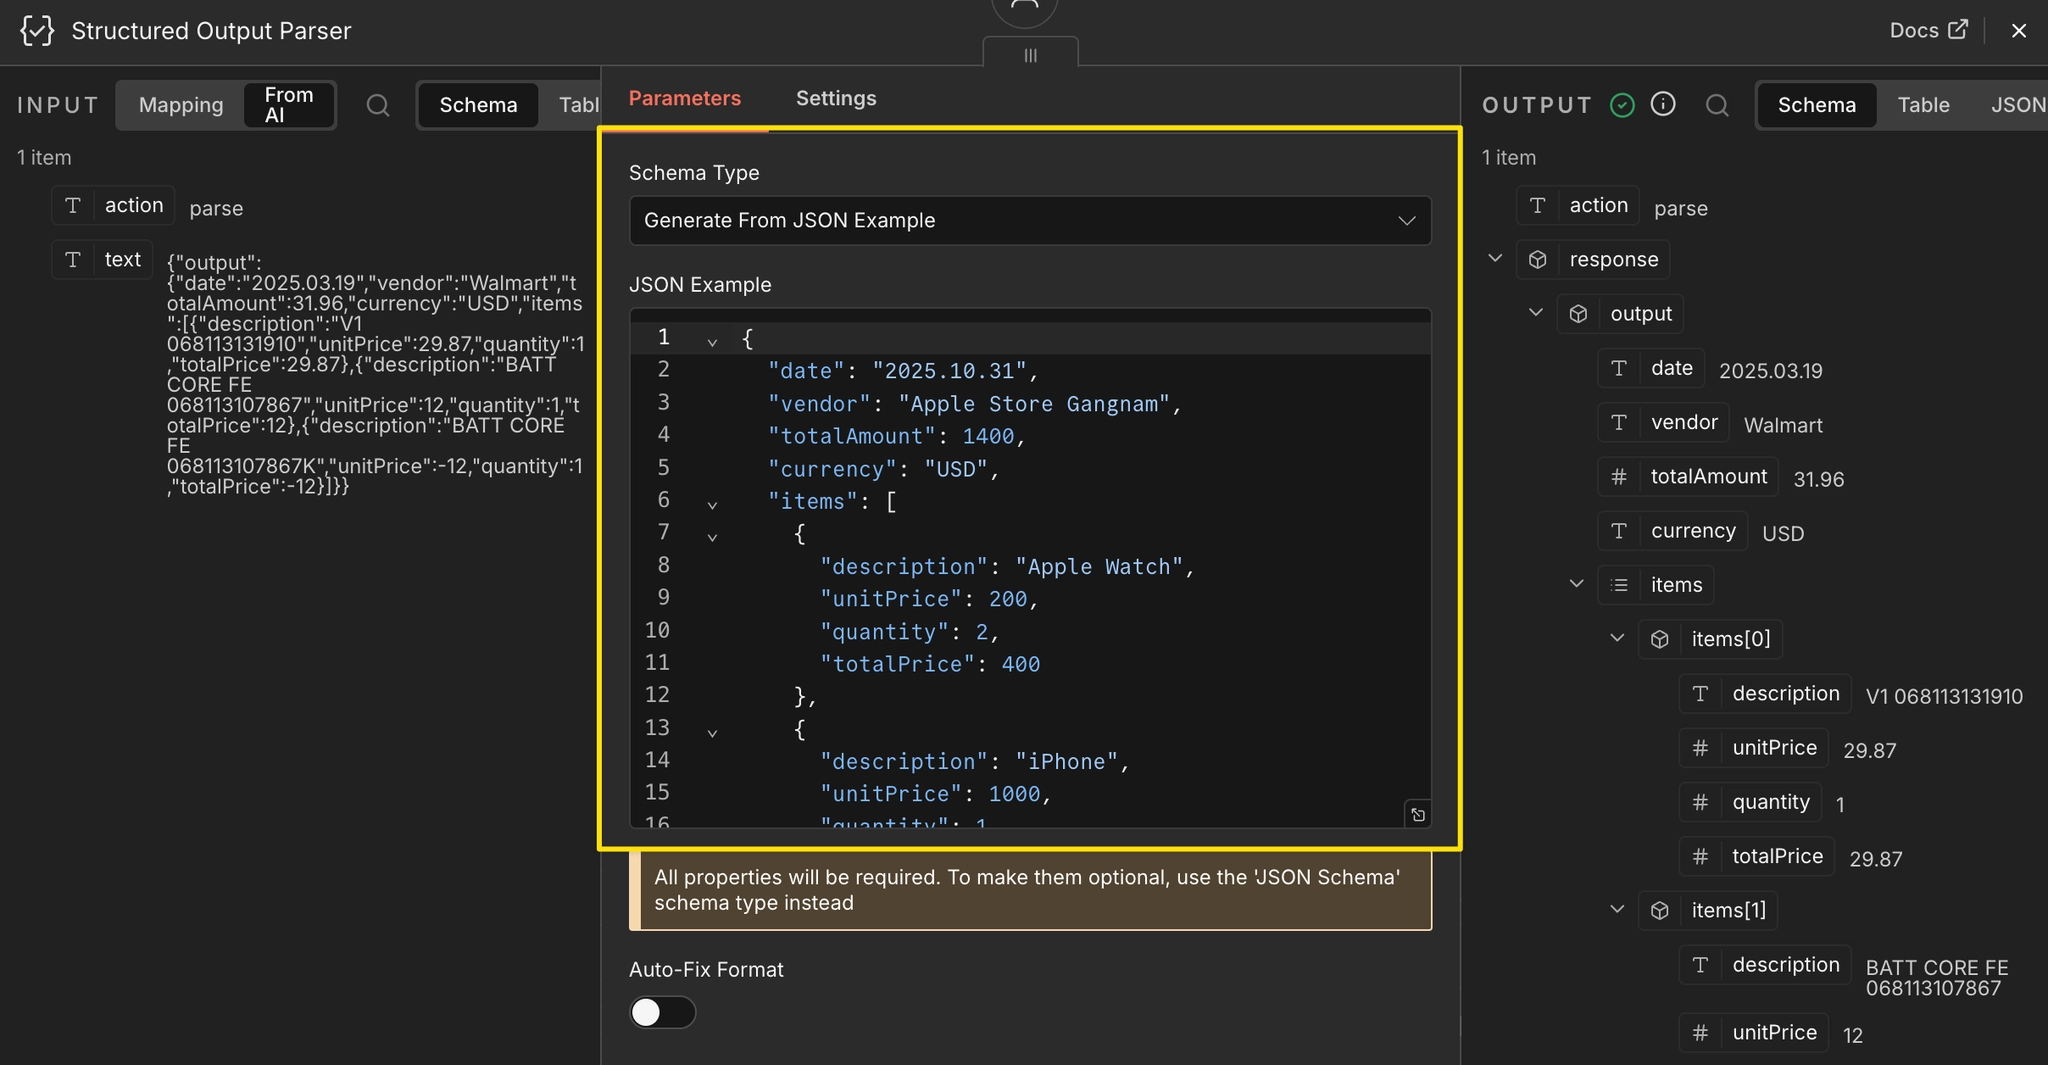Collapse the response node in OUTPUT
The width and height of the screenshot is (2048, 1065).
[x=1495, y=258]
